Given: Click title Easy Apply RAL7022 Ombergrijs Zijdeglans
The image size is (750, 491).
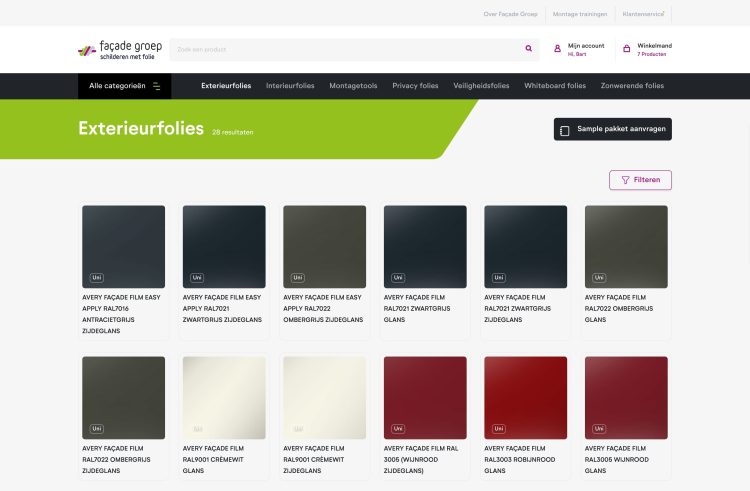Looking at the screenshot, I should tap(323, 308).
